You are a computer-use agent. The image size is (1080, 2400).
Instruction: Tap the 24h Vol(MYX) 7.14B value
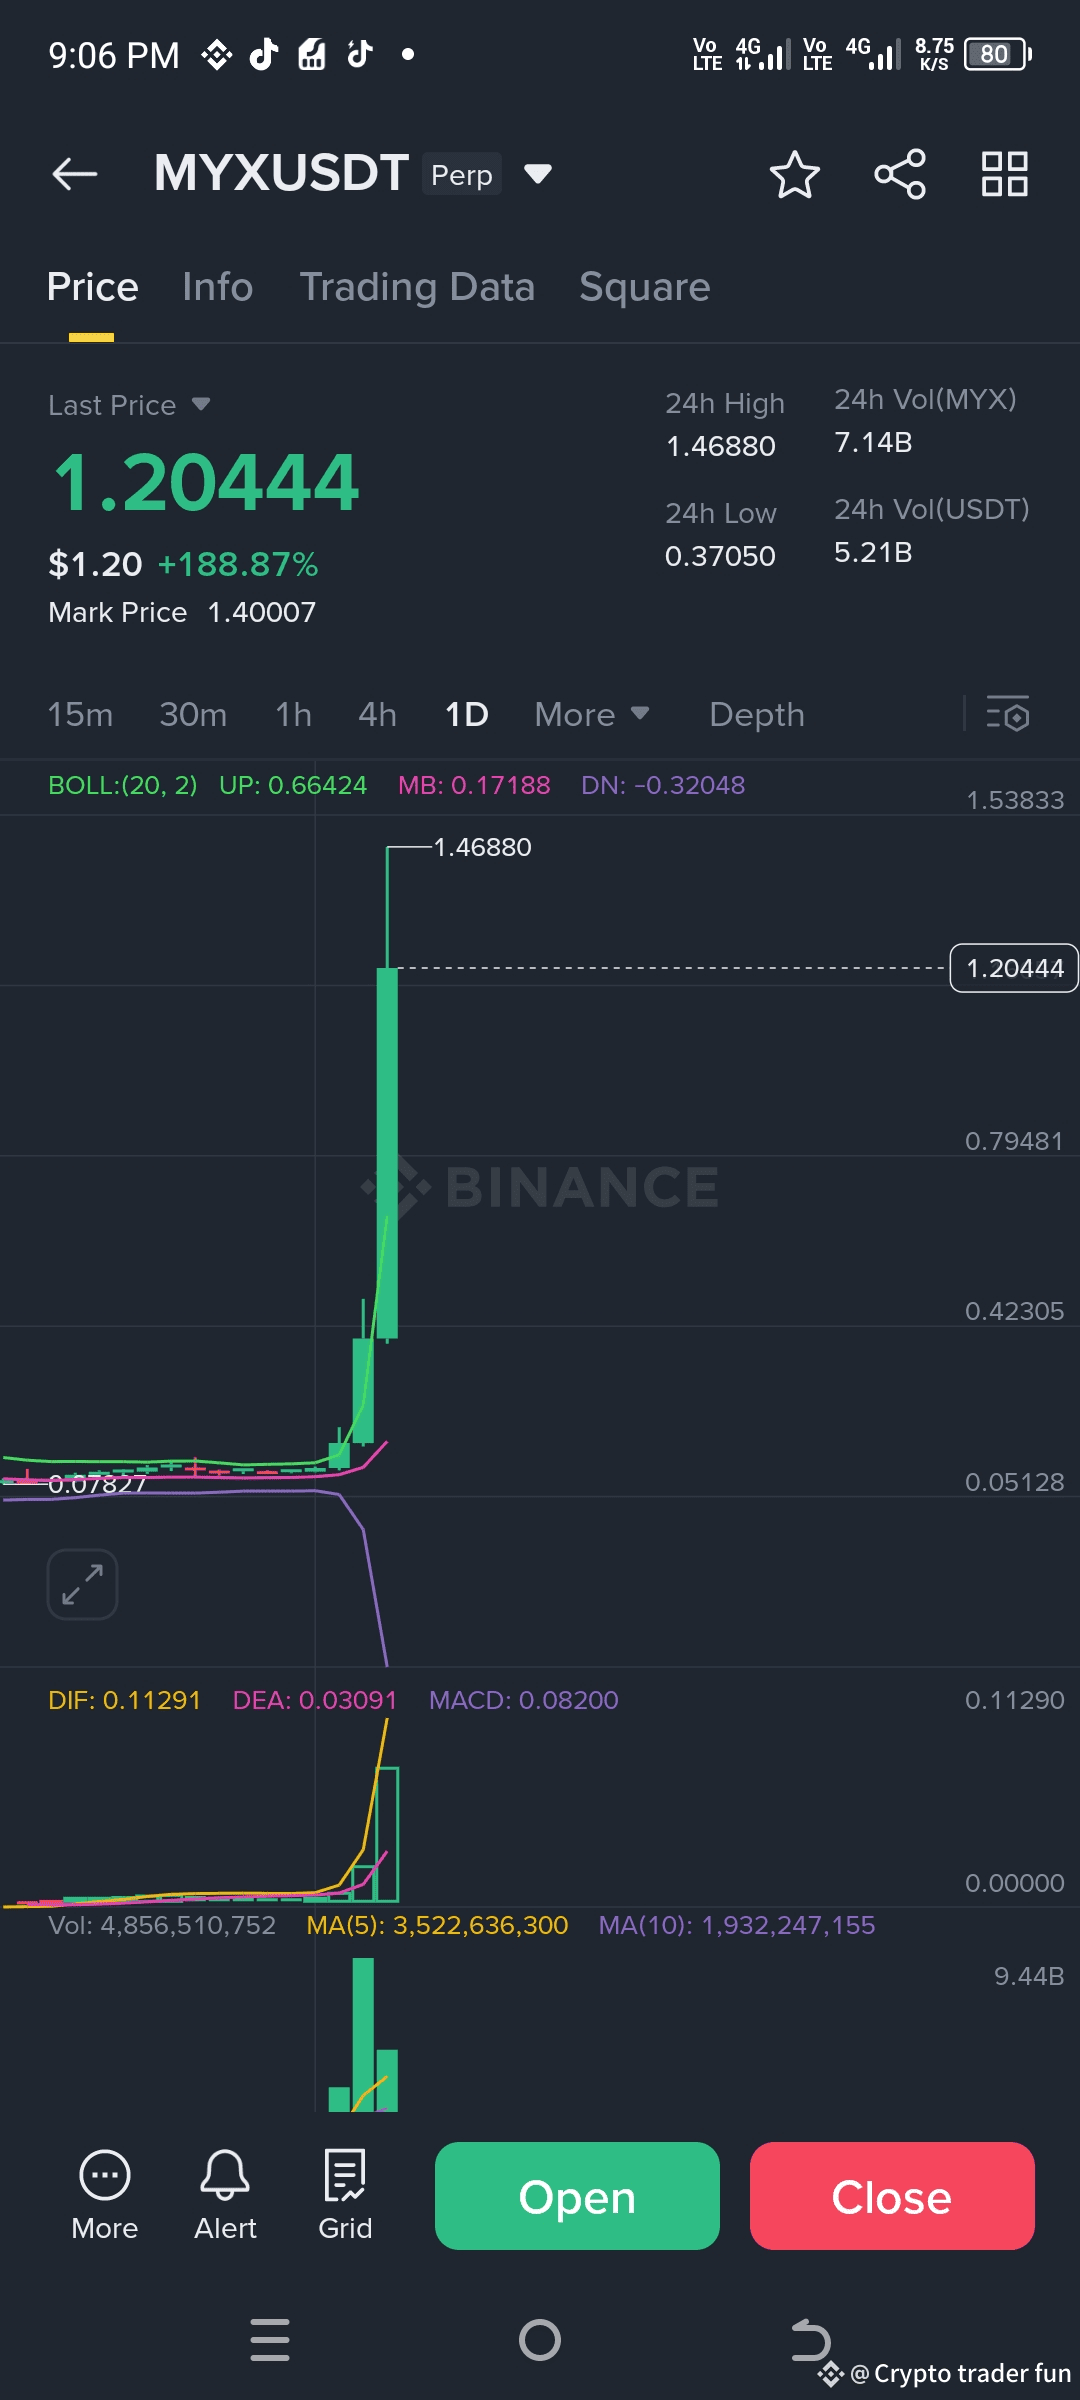(873, 442)
